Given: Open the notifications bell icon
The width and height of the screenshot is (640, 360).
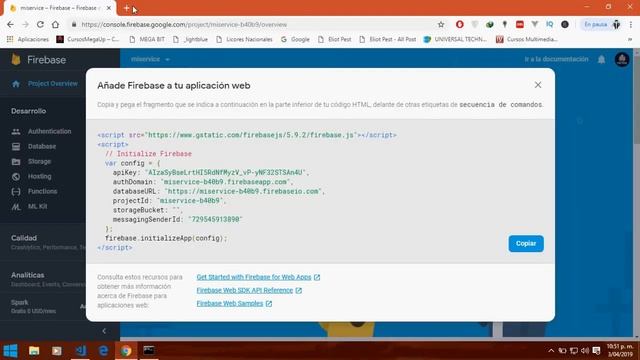Looking at the screenshot, I should 601,60.
